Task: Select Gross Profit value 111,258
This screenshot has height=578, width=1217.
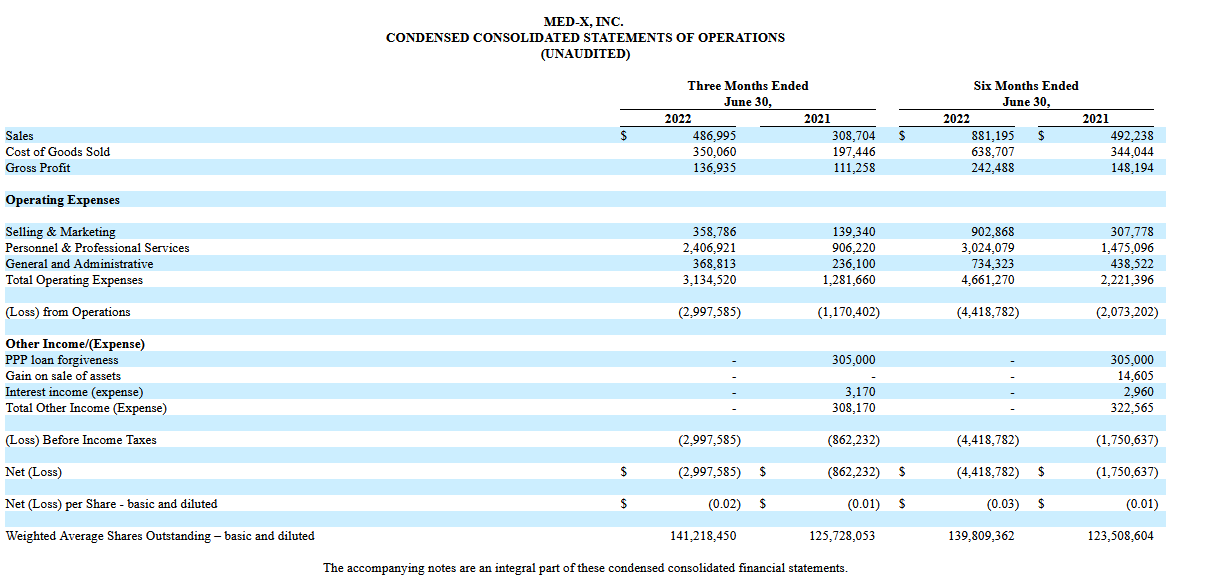Action: [853, 168]
